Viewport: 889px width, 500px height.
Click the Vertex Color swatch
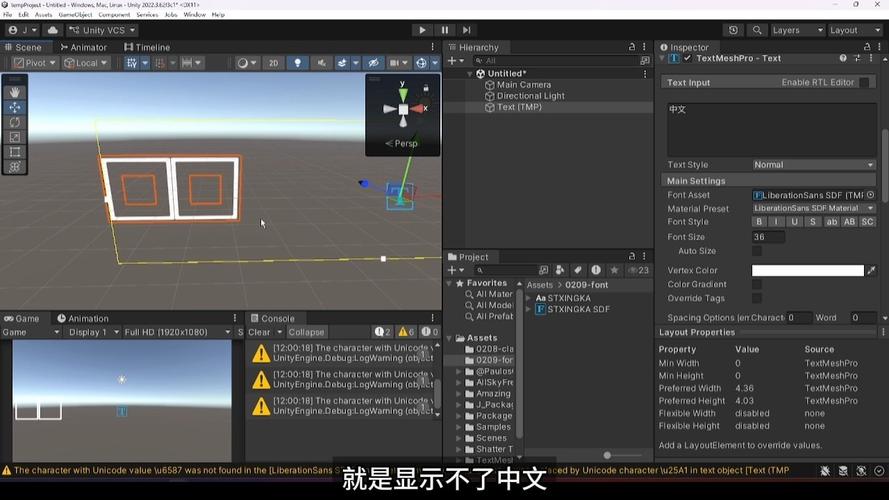click(x=807, y=270)
